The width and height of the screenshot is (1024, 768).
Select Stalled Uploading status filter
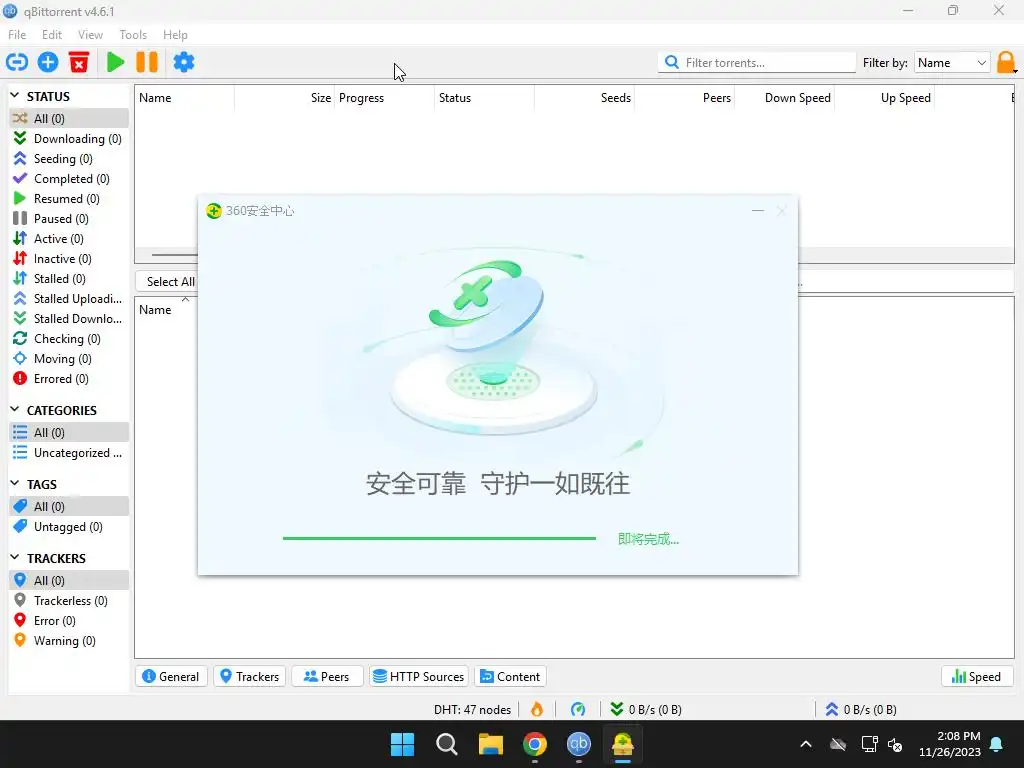pos(69,298)
